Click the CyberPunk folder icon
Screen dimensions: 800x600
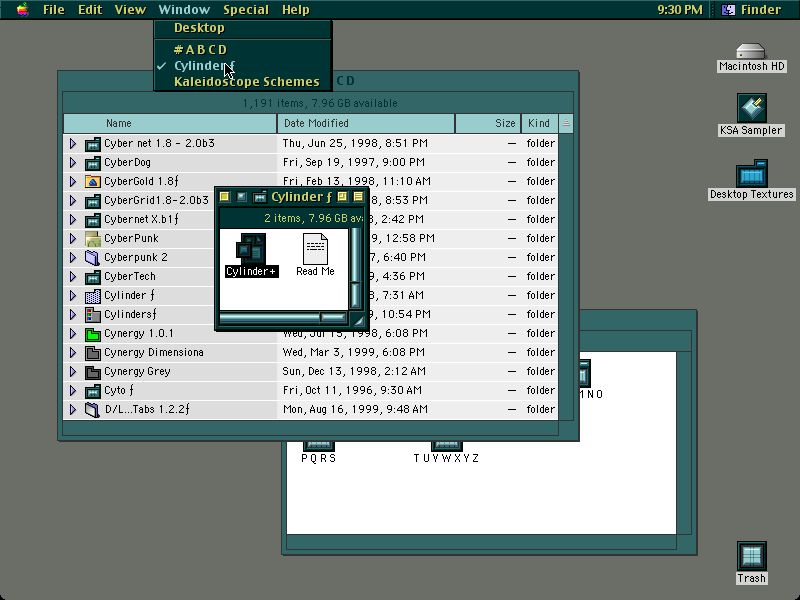(x=92, y=239)
